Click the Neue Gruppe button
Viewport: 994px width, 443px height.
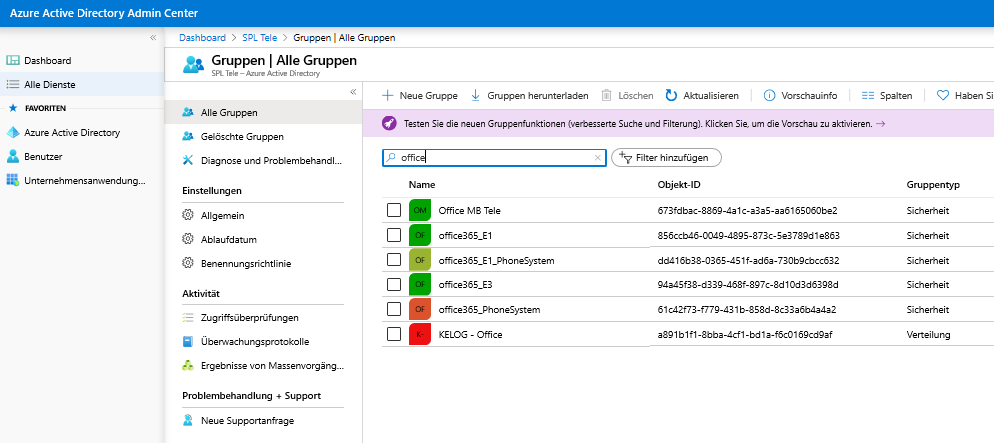click(419, 96)
